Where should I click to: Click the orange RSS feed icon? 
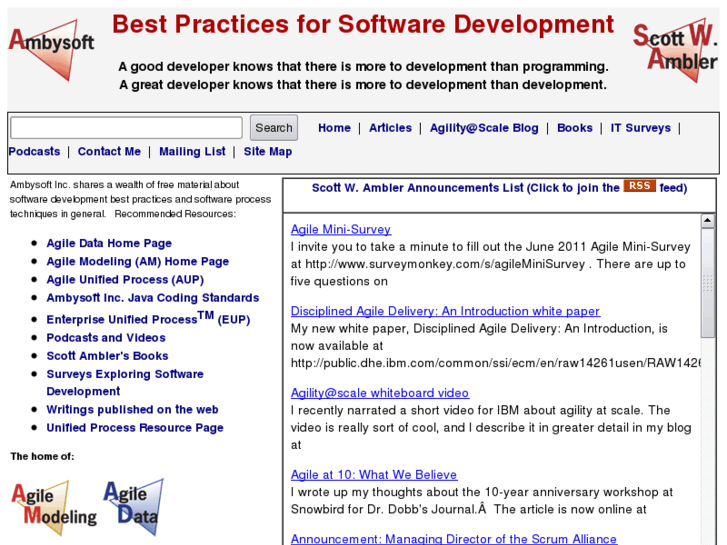pos(639,186)
